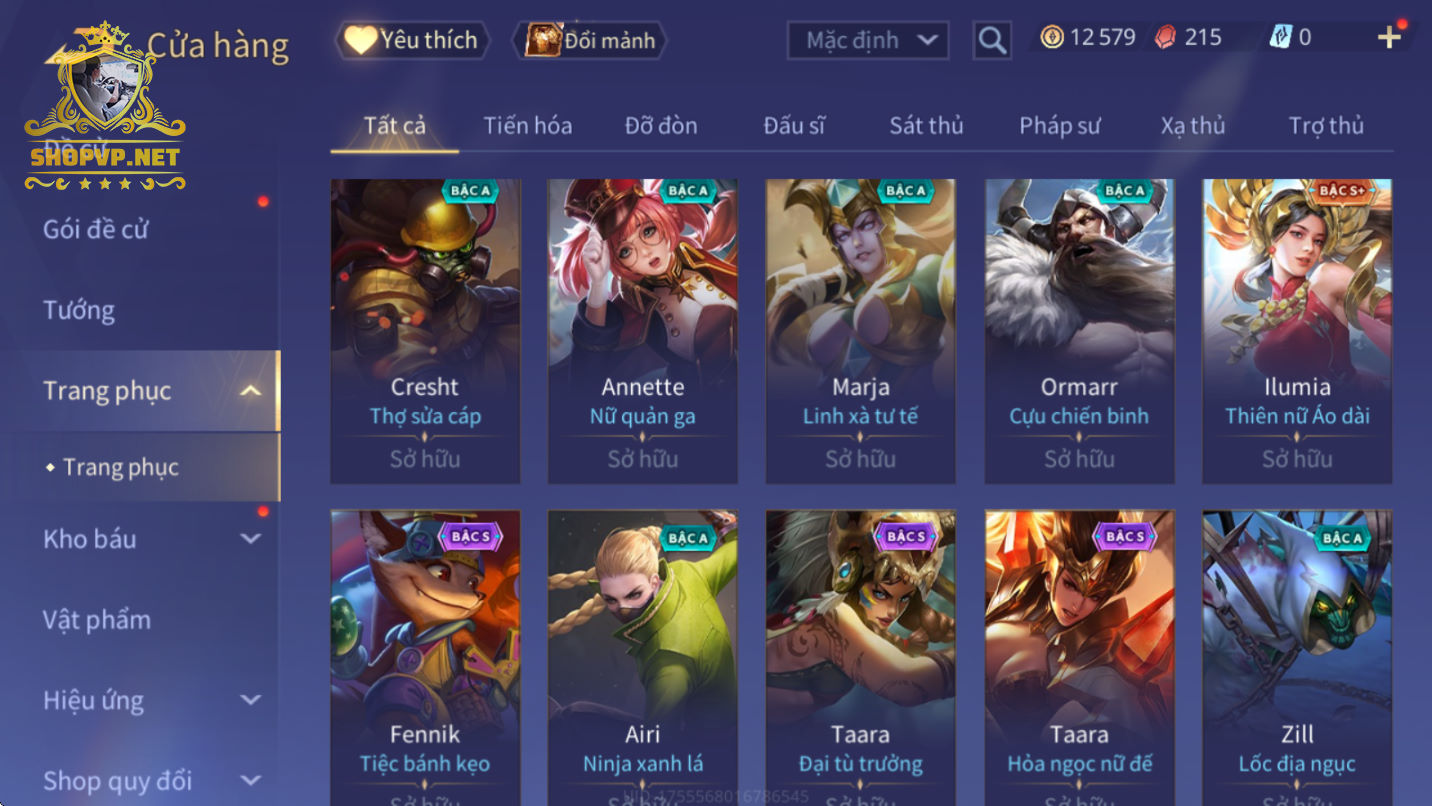This screenshot has height=806, width=1432.
Task: Click the gold coin balance icon
Action: pyautogui.click(x=1051, y=38)
